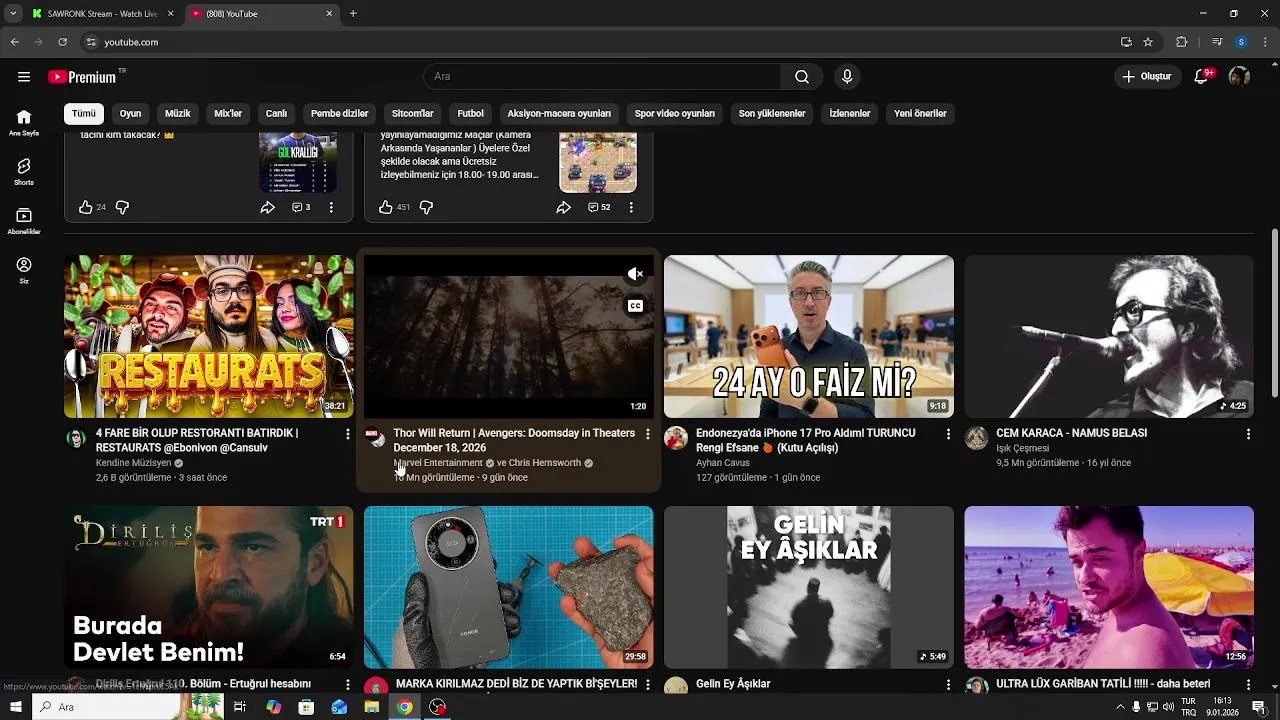
Task: Open Shorts from the sidebar
Action: pos(24,172)
